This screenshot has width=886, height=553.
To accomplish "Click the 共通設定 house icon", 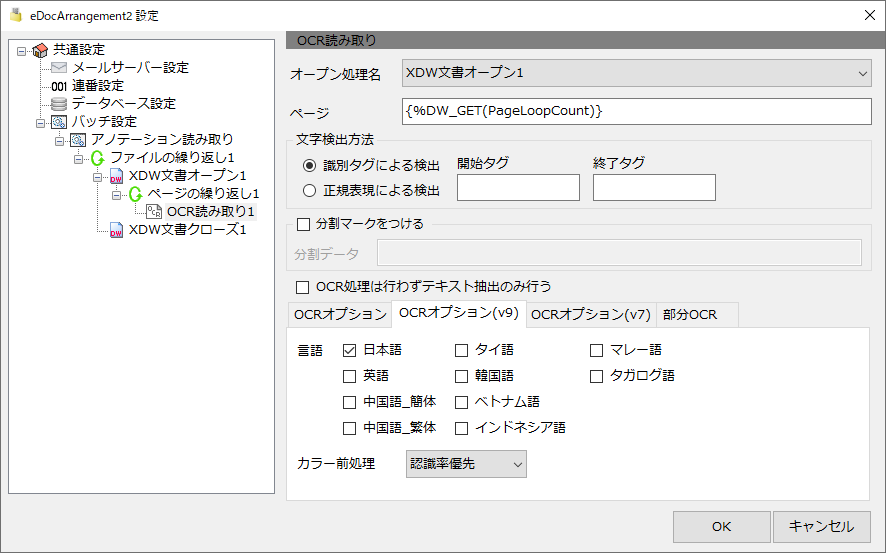I will (x=40, y=50).
